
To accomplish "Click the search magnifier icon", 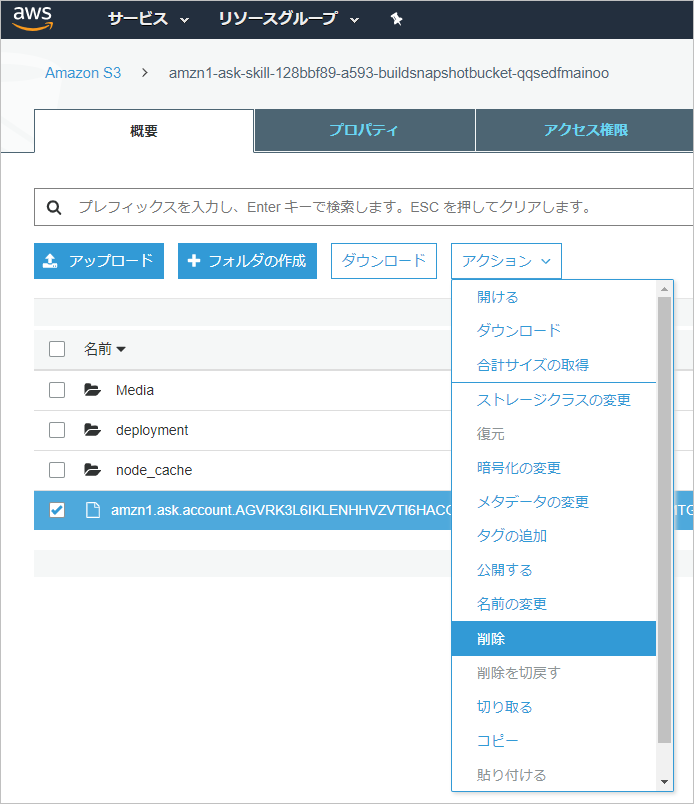I will [x=54, y=207].
